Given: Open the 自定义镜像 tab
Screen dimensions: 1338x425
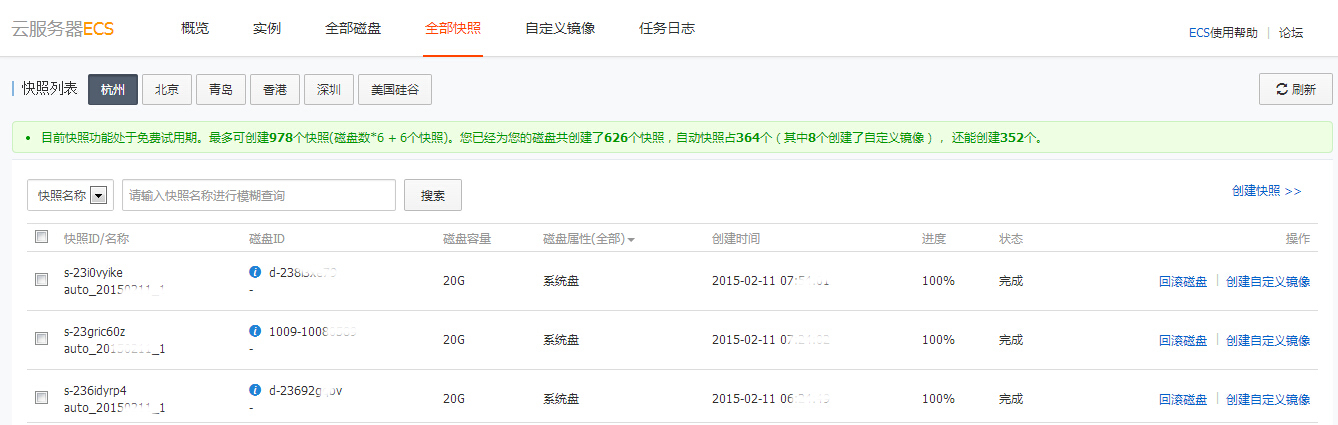Looking at the screenshot, I should 560,28.
